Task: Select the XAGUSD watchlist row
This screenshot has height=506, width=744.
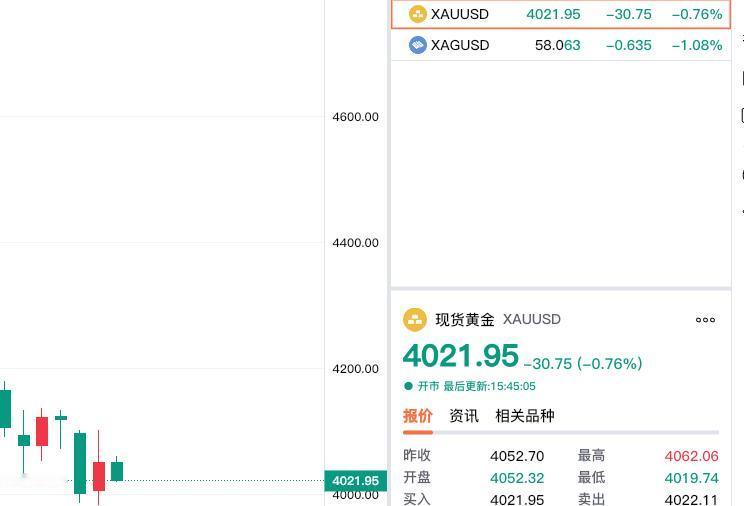Action: 561,45
